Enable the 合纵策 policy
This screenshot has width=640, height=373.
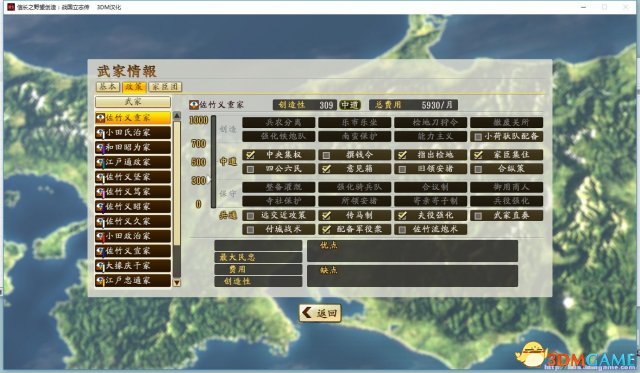[x=478, y=169]
